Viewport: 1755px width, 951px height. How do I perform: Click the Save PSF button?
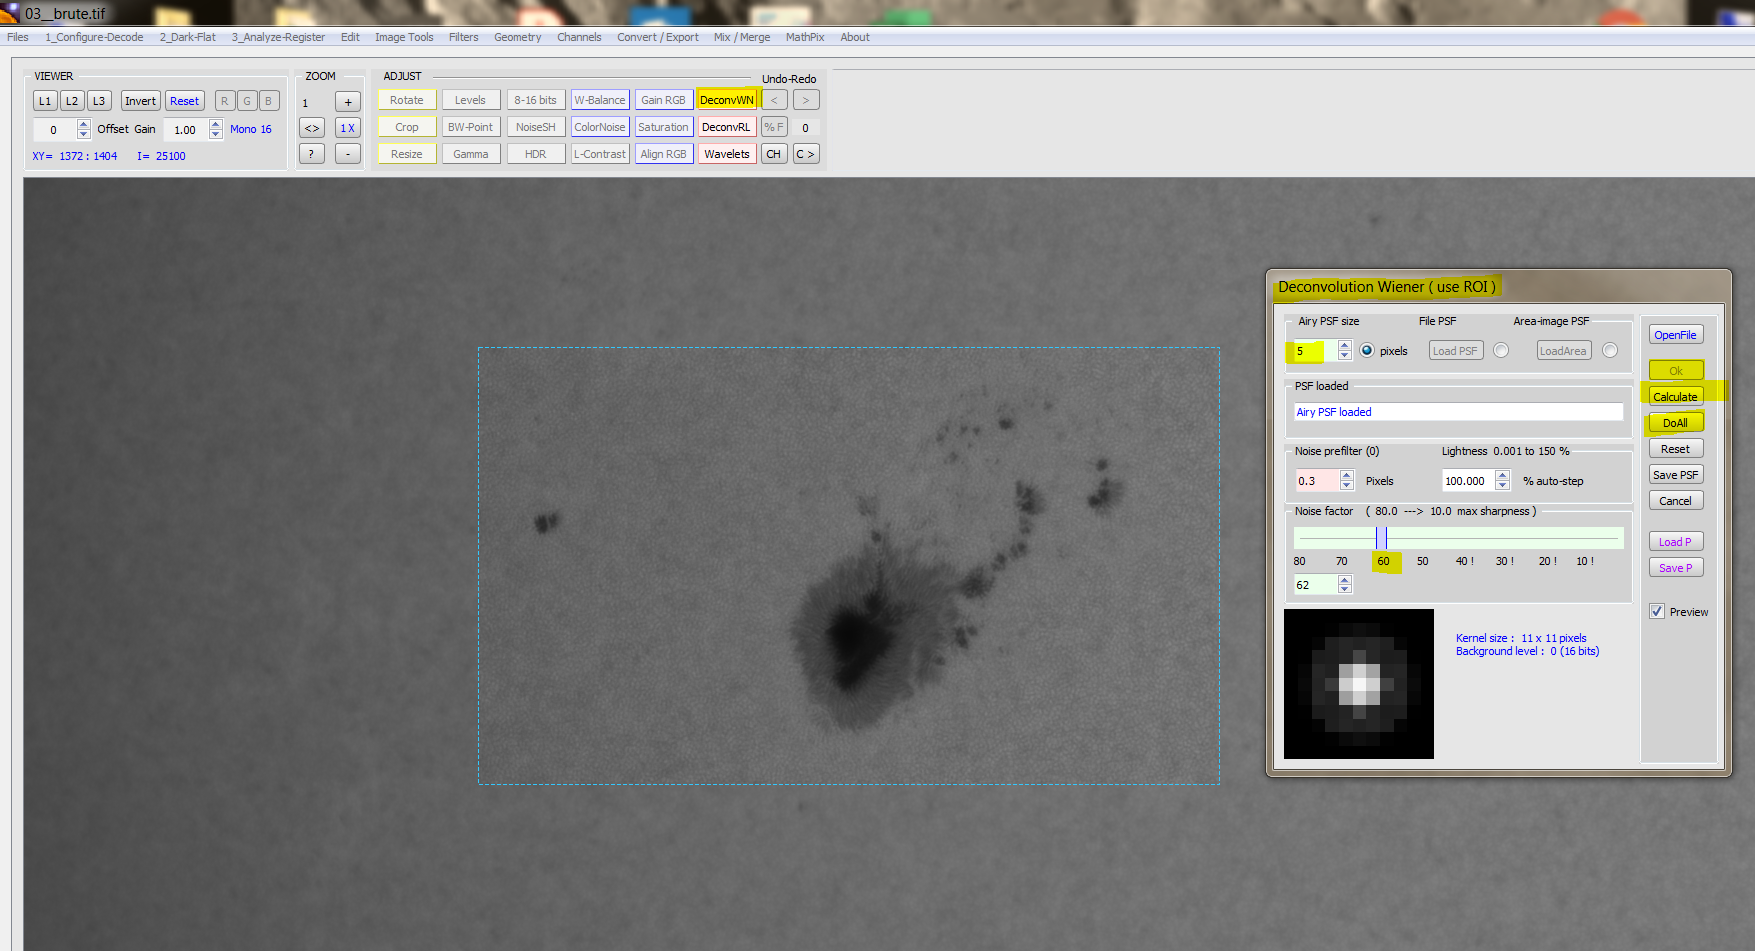[x=1676, y=475]
